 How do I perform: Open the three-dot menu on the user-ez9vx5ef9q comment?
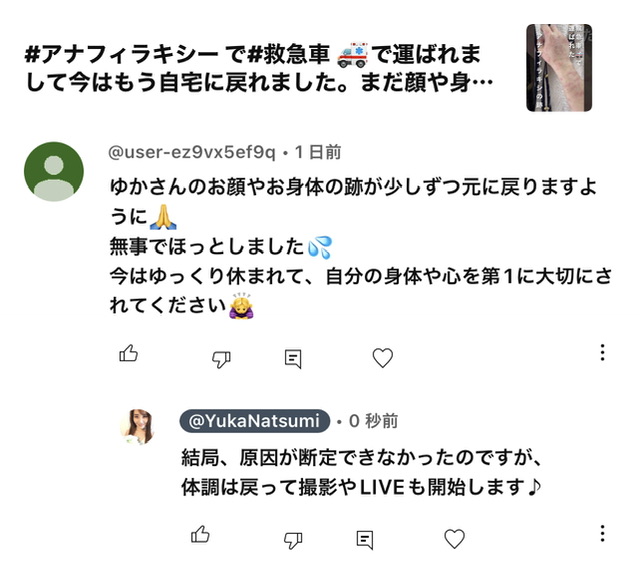coord(602,353)
